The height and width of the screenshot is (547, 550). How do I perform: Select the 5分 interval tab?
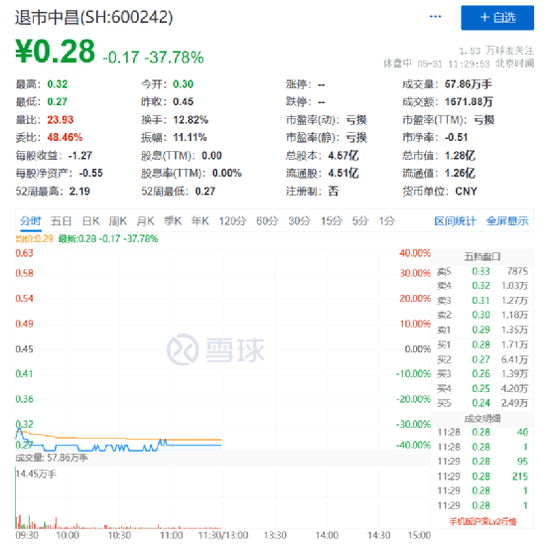[x=361, y=221]
